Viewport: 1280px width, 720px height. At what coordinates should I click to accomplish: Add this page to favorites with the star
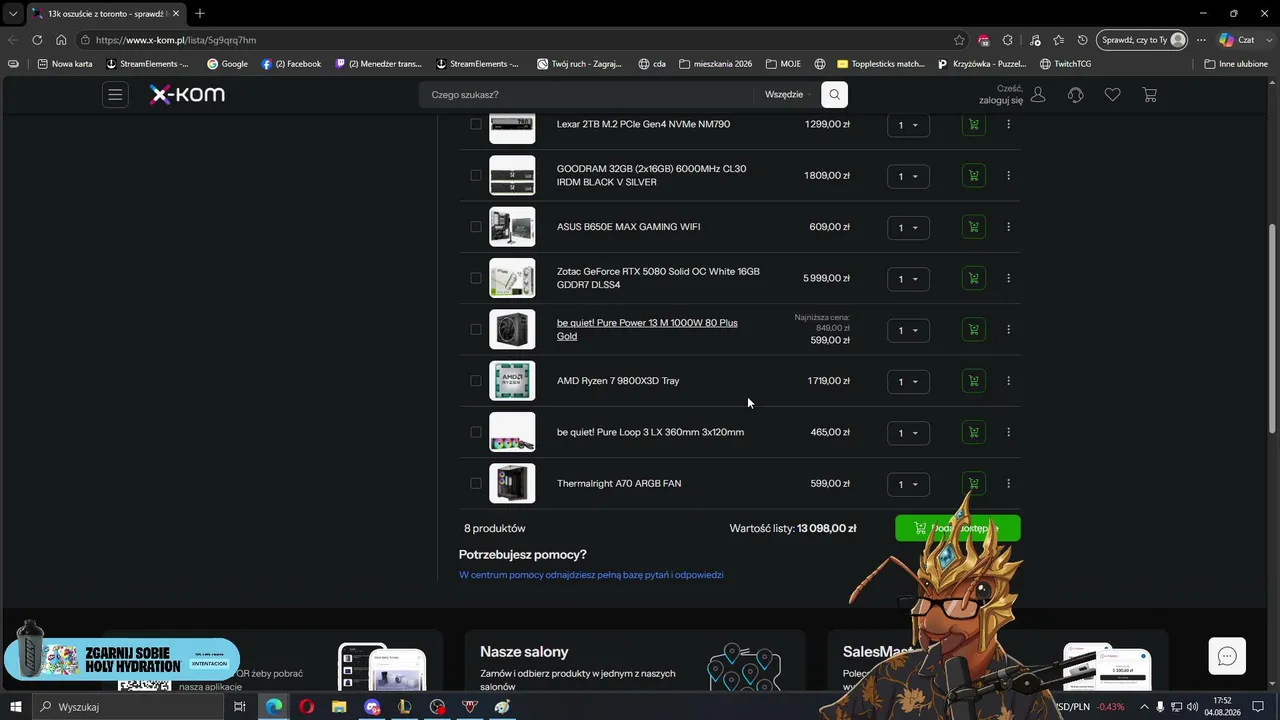pyautogui.click(x=959, y=40)
